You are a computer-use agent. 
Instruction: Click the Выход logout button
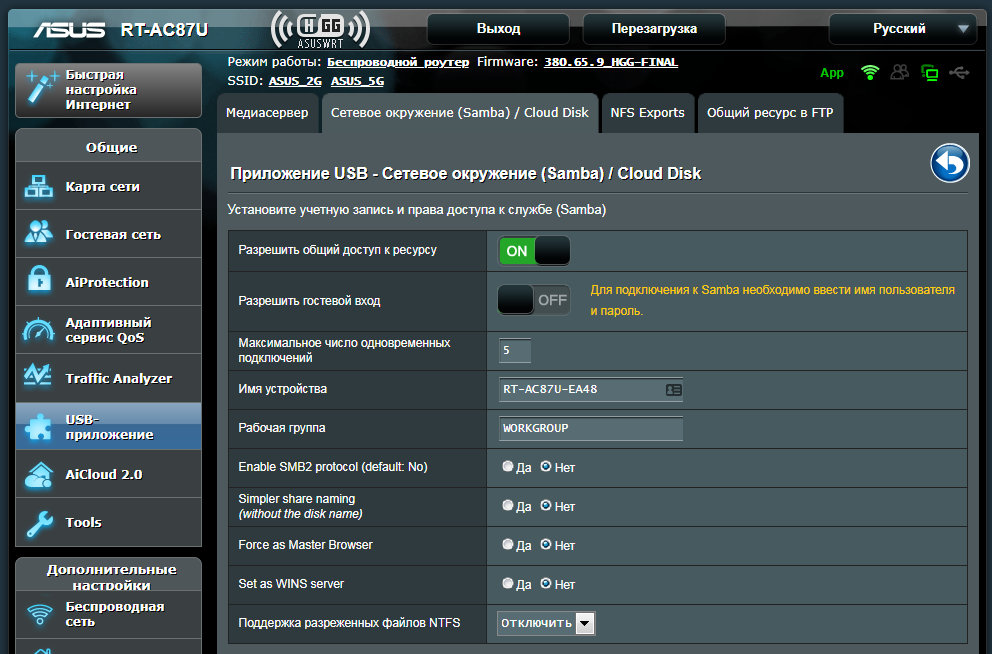498,29
